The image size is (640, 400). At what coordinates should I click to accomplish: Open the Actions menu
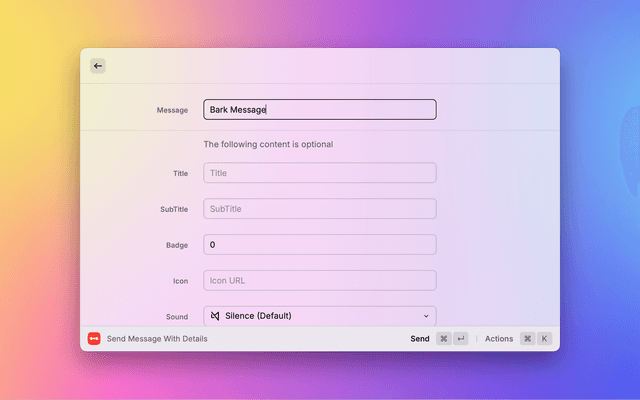coord(499,339)
